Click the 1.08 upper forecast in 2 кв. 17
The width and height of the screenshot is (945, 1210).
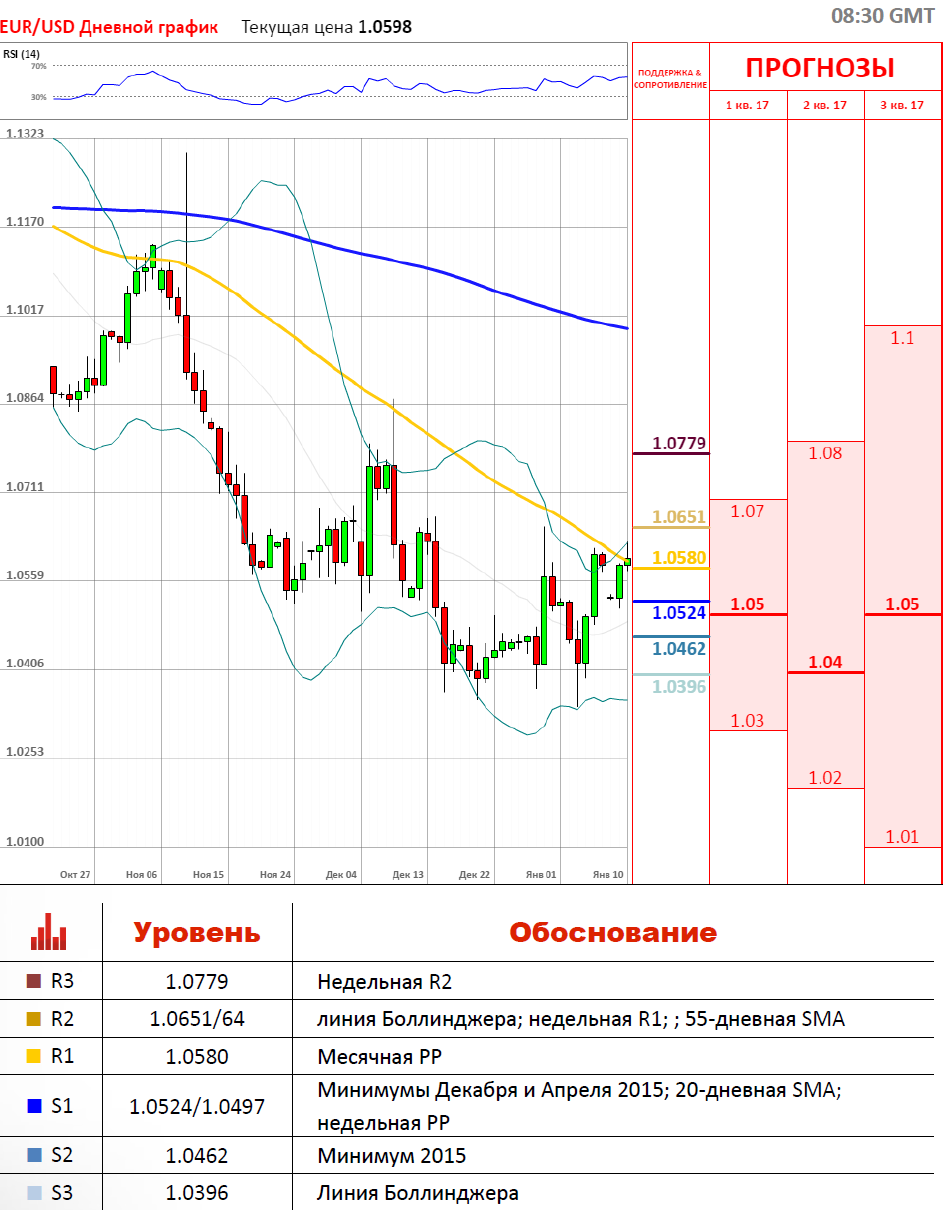tap(825, 453)
